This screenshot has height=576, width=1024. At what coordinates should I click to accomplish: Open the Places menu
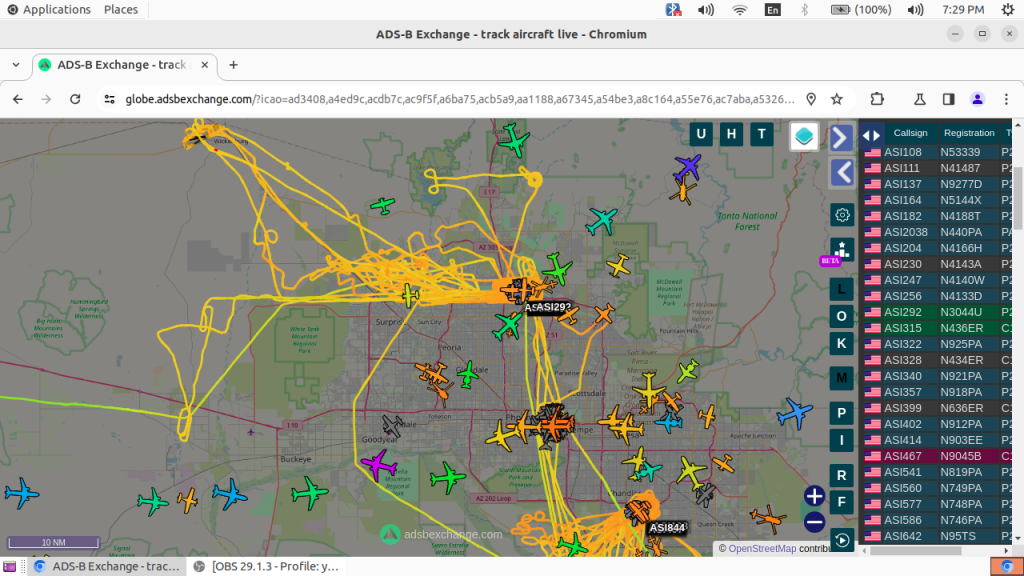pos(121,9)
